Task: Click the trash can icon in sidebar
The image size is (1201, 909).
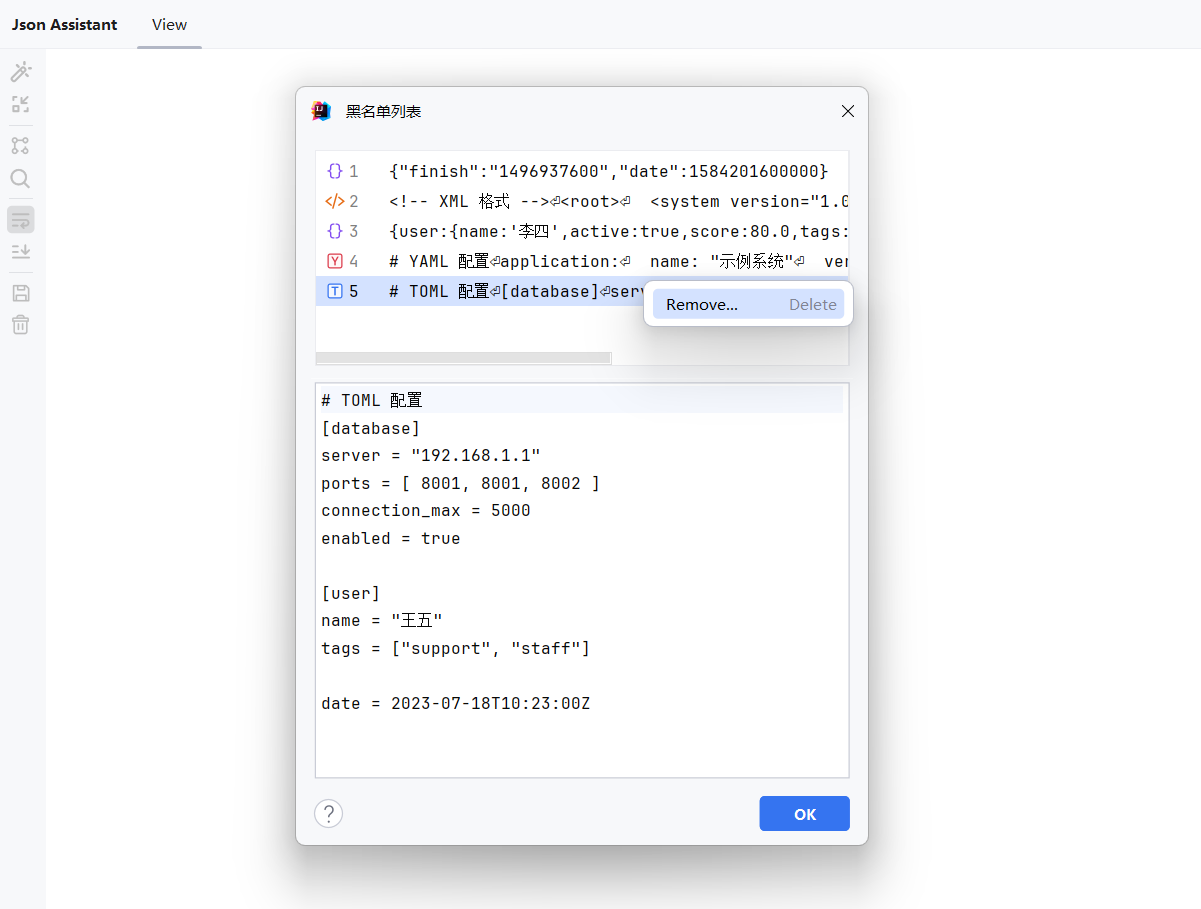Action: pos(20,325)
